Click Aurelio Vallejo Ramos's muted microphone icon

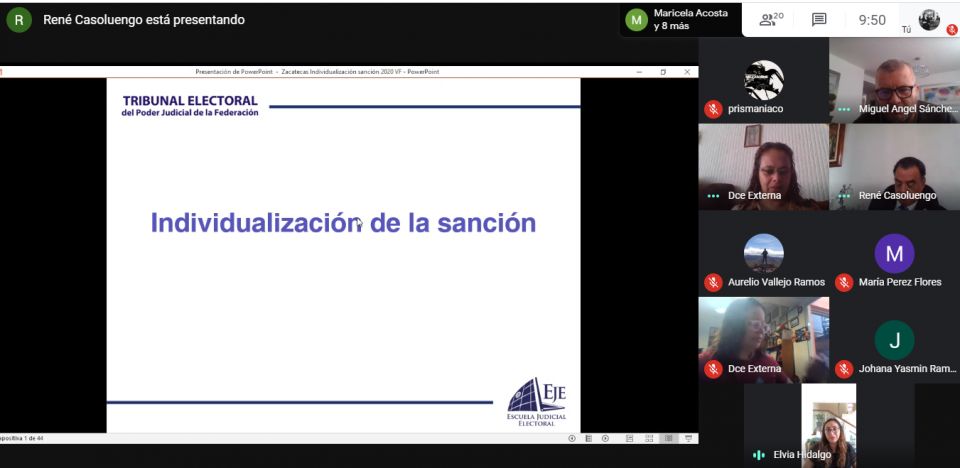(x=713, y=282)
